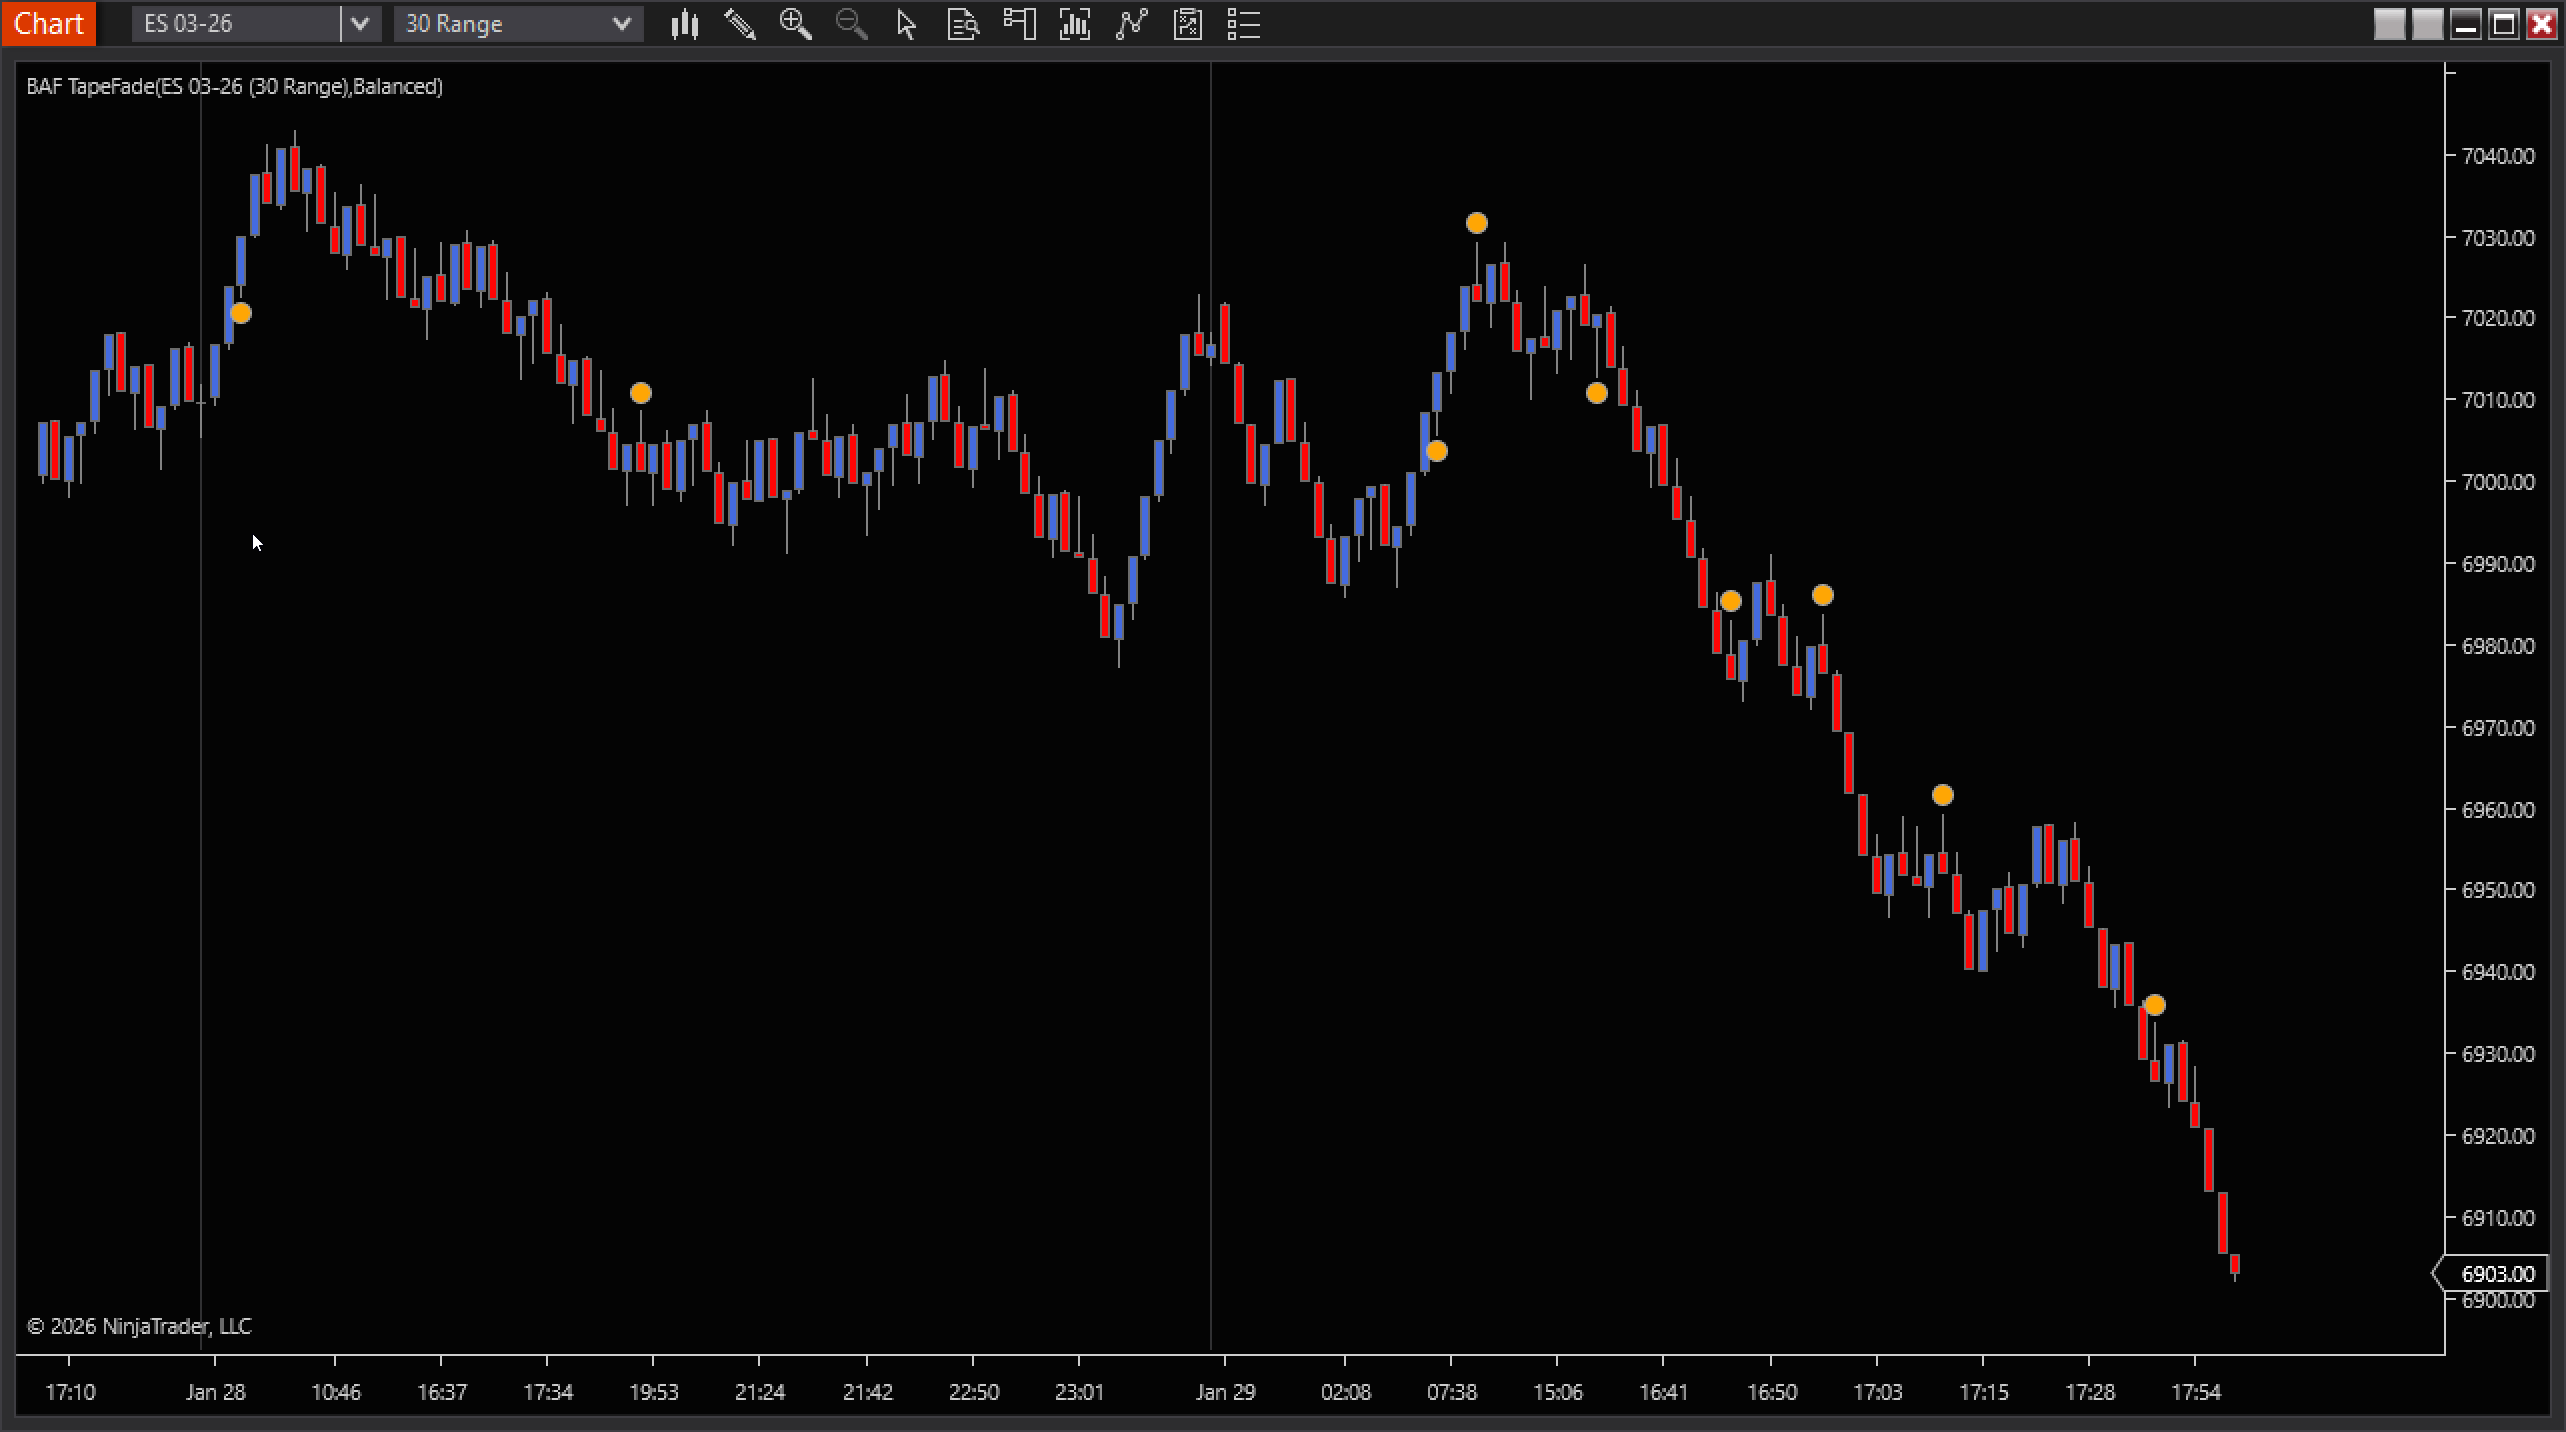This screenshot has width=2566, height=1432.
Task: Click the 7000.00 price axis label
Action: point(2498,482)
